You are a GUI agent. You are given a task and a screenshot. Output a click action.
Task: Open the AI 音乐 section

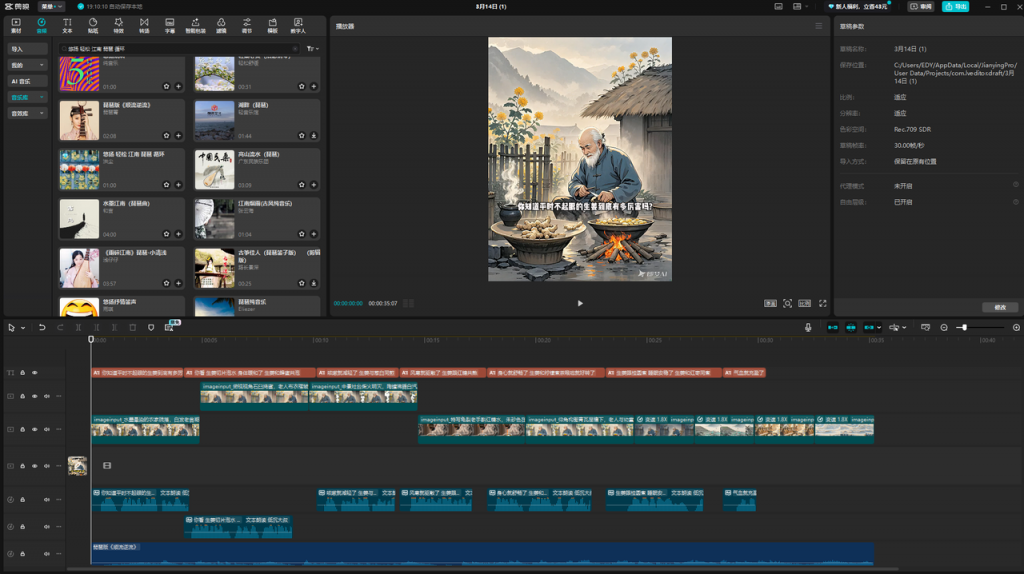[x=27, y=81]
